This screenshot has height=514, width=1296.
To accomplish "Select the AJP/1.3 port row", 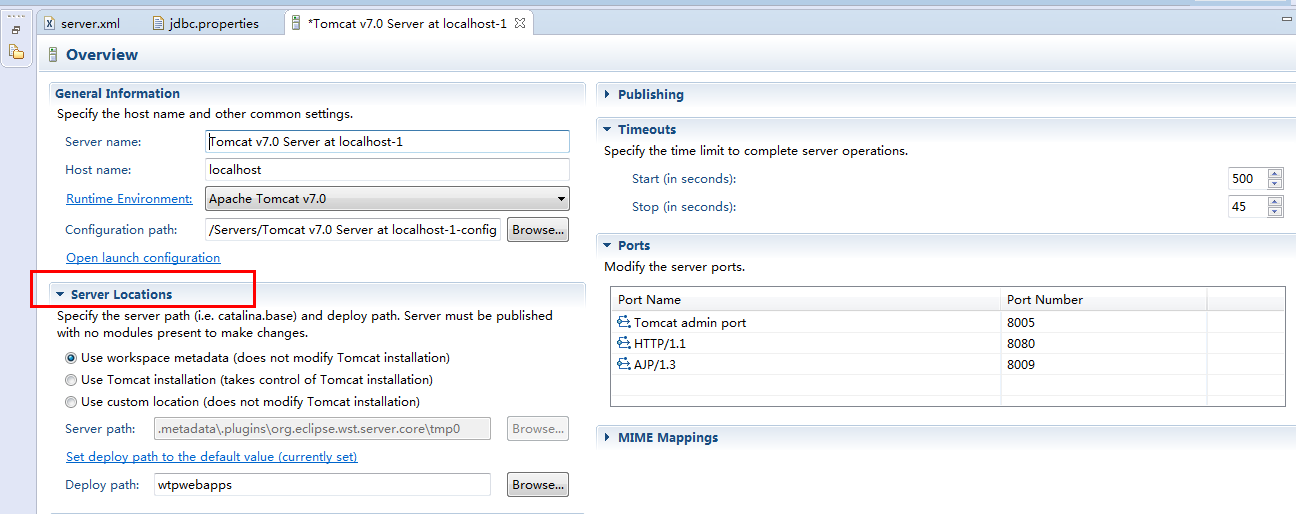I will click(x=947, y=365).
